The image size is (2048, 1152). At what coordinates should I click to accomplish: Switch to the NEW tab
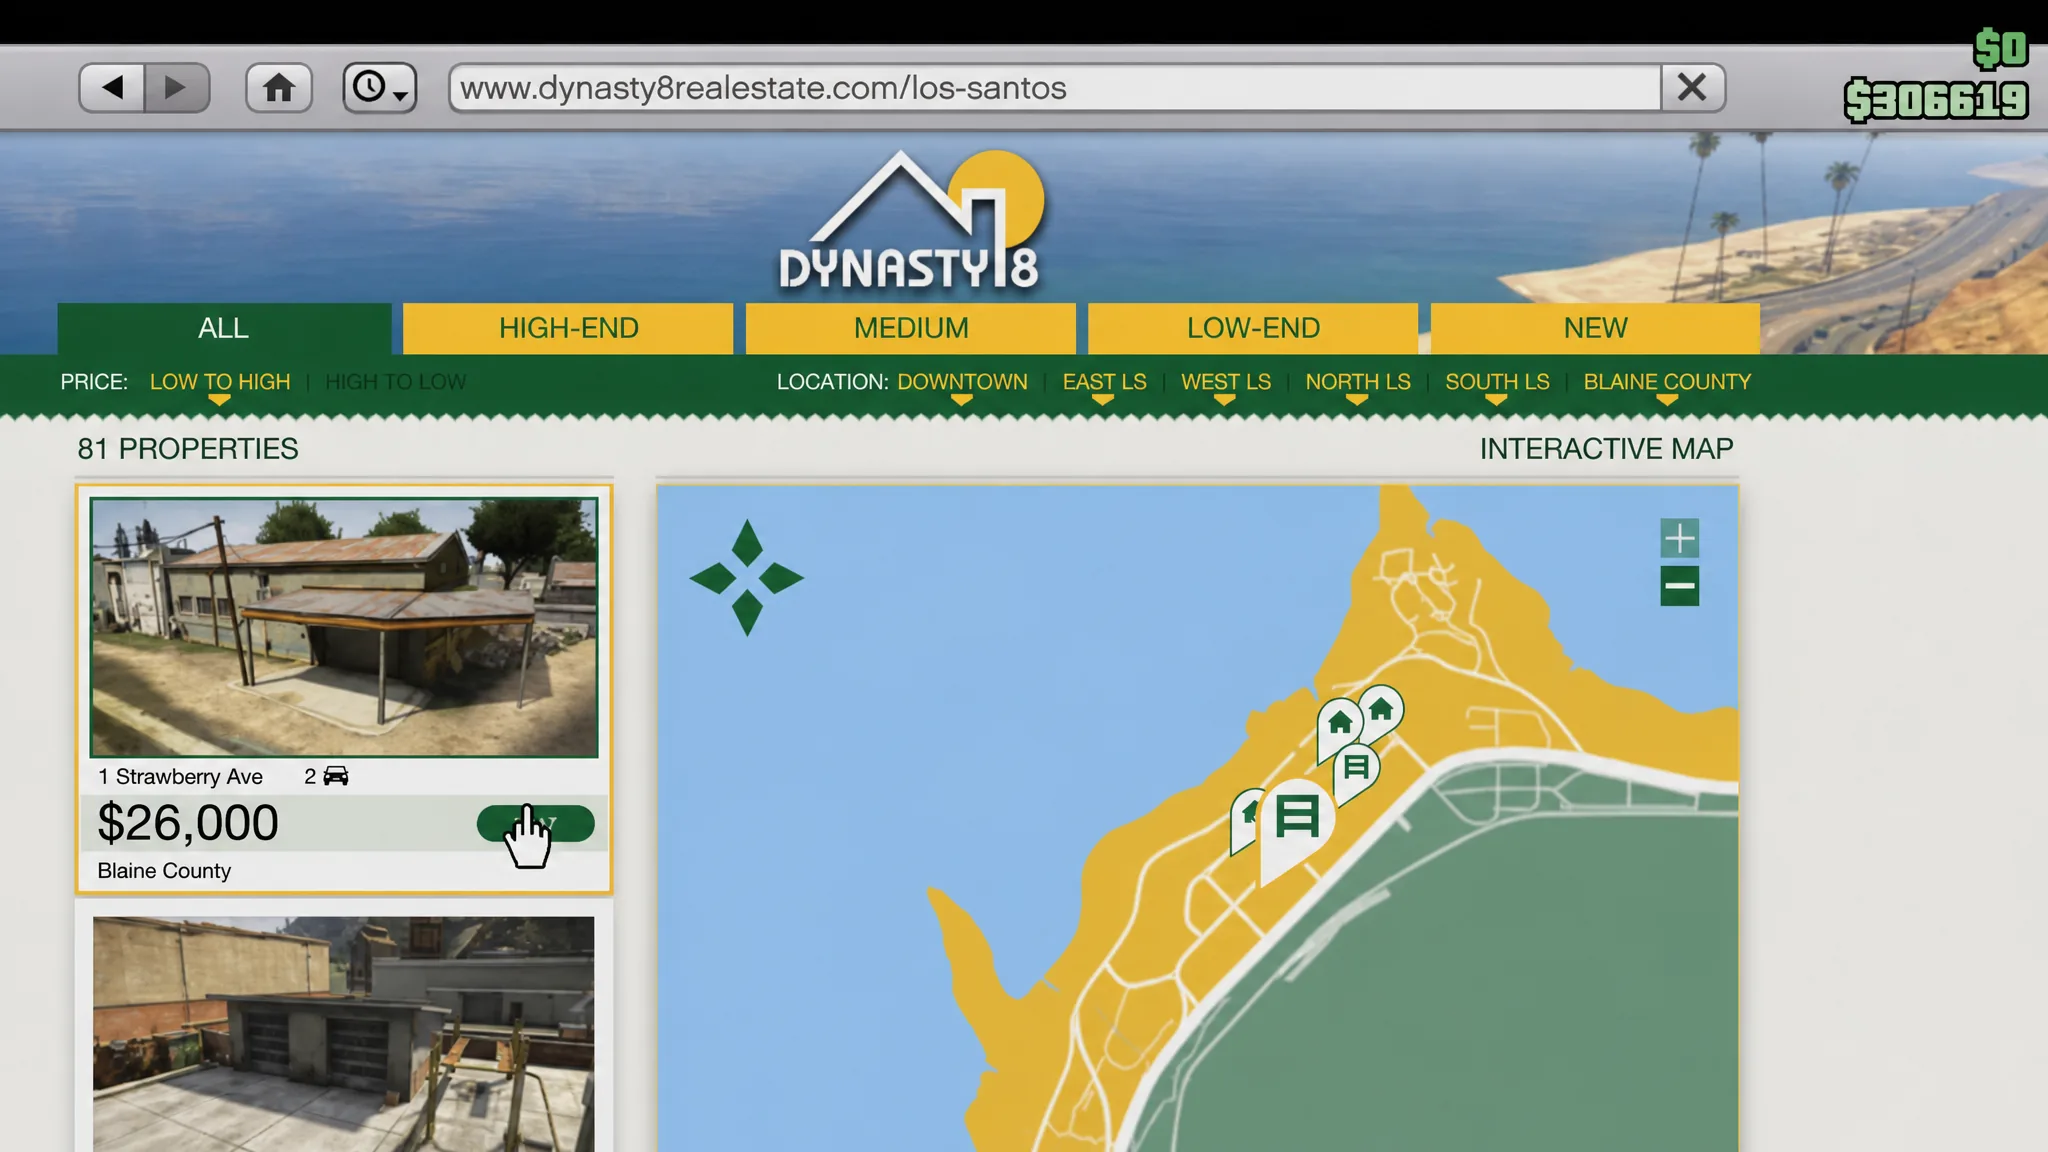tap(1595, 328)
